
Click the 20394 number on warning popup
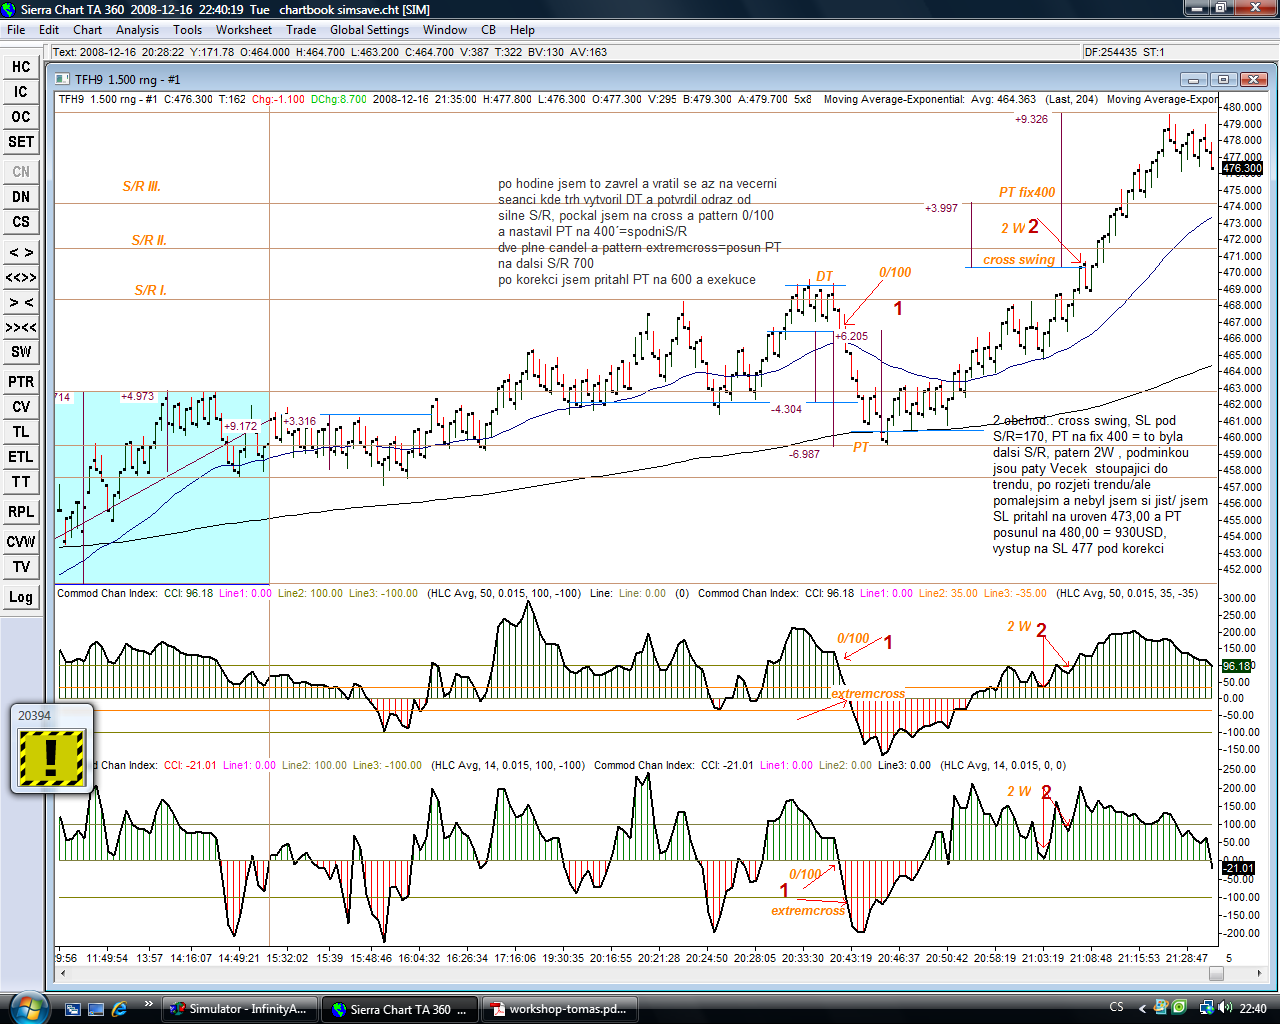34,715
